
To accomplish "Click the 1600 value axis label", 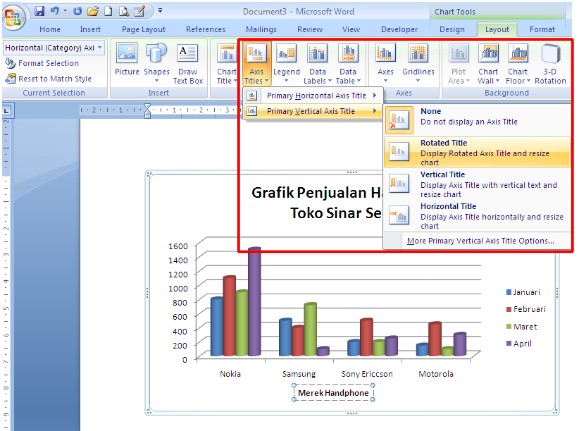I will (x=178, y=246).
